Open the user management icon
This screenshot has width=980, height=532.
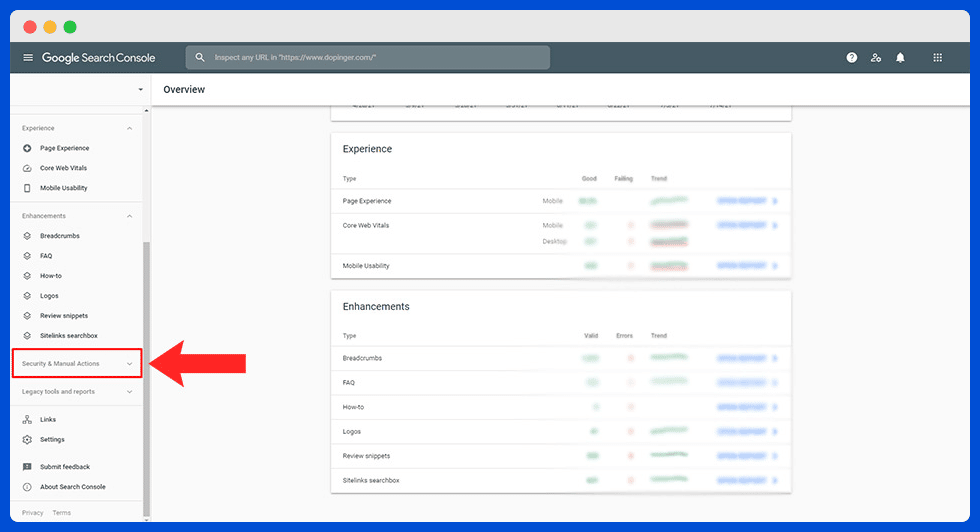[876, 58]
